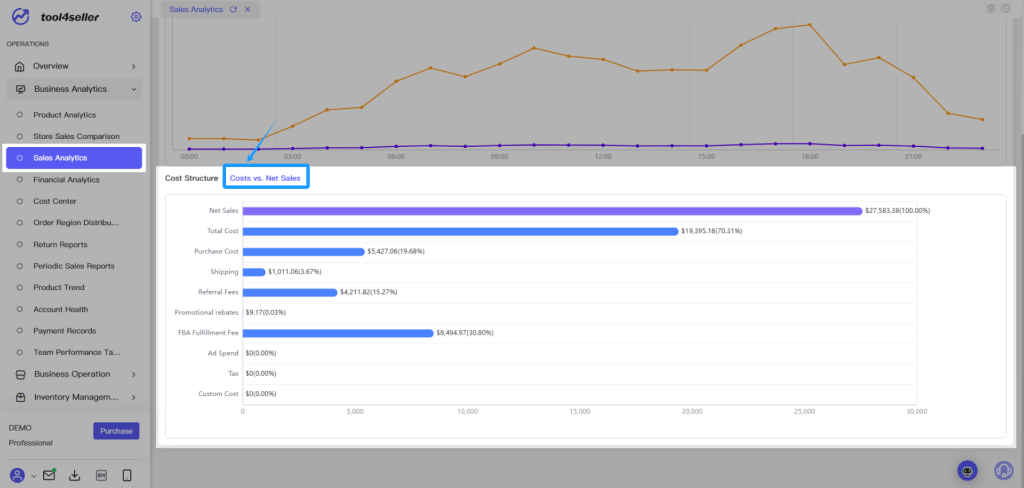The height and width of the screenshot is (488, 1024).
Task: Go to Financial Analytics page
Action: pos(67,180)
